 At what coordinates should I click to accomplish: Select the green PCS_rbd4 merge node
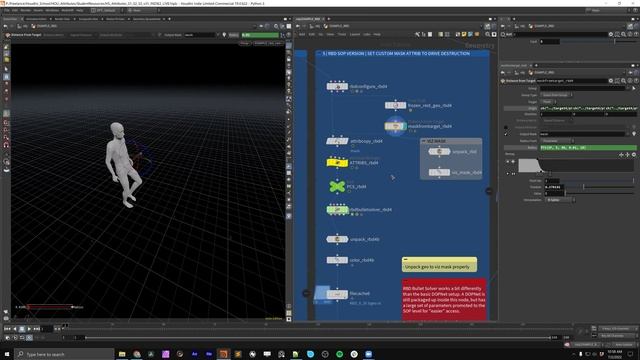[x=337, y=187]
